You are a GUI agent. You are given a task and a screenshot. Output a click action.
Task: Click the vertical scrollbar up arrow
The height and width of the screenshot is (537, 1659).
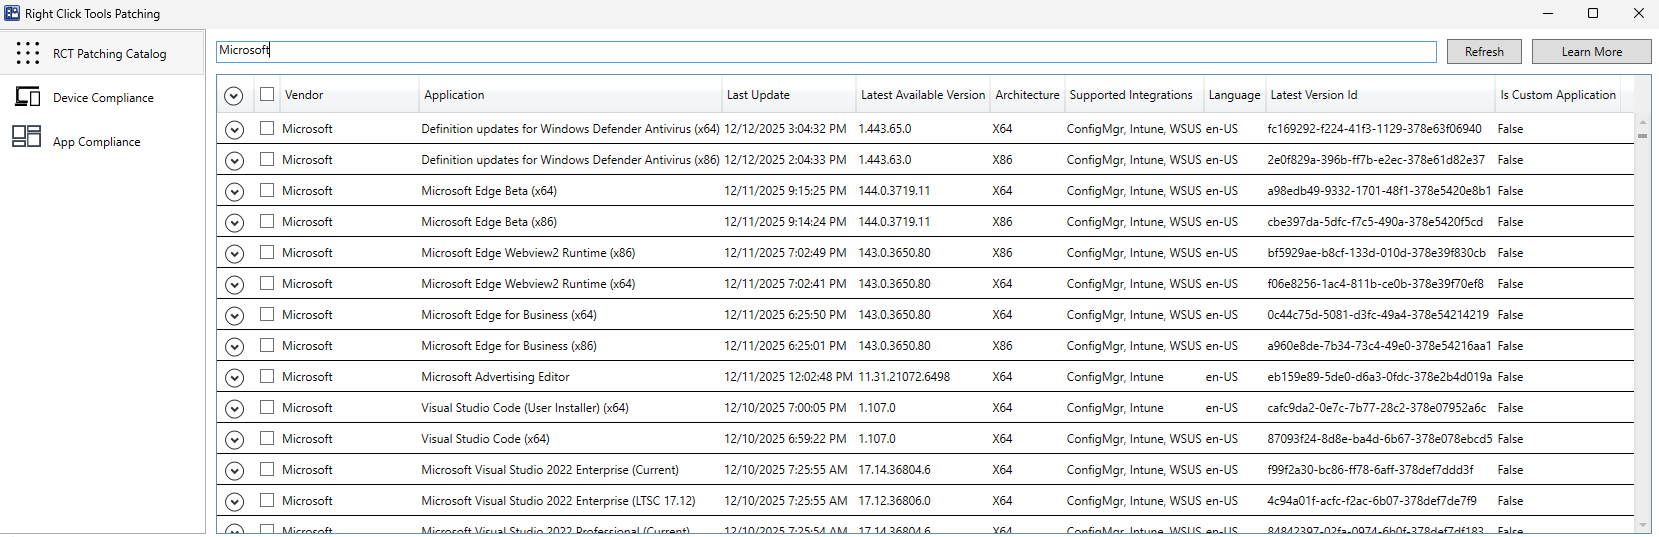coord(1642,122)
